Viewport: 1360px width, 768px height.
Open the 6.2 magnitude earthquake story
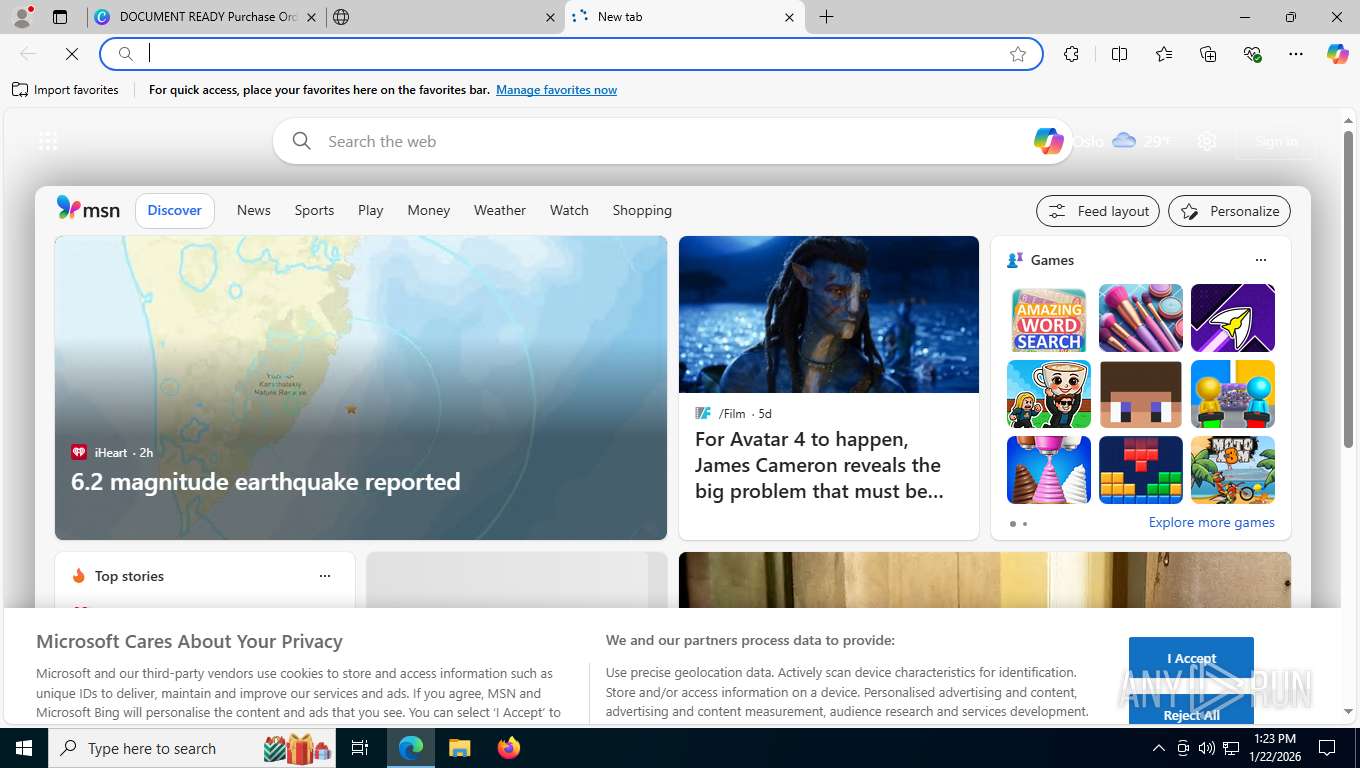pos(360,388)
